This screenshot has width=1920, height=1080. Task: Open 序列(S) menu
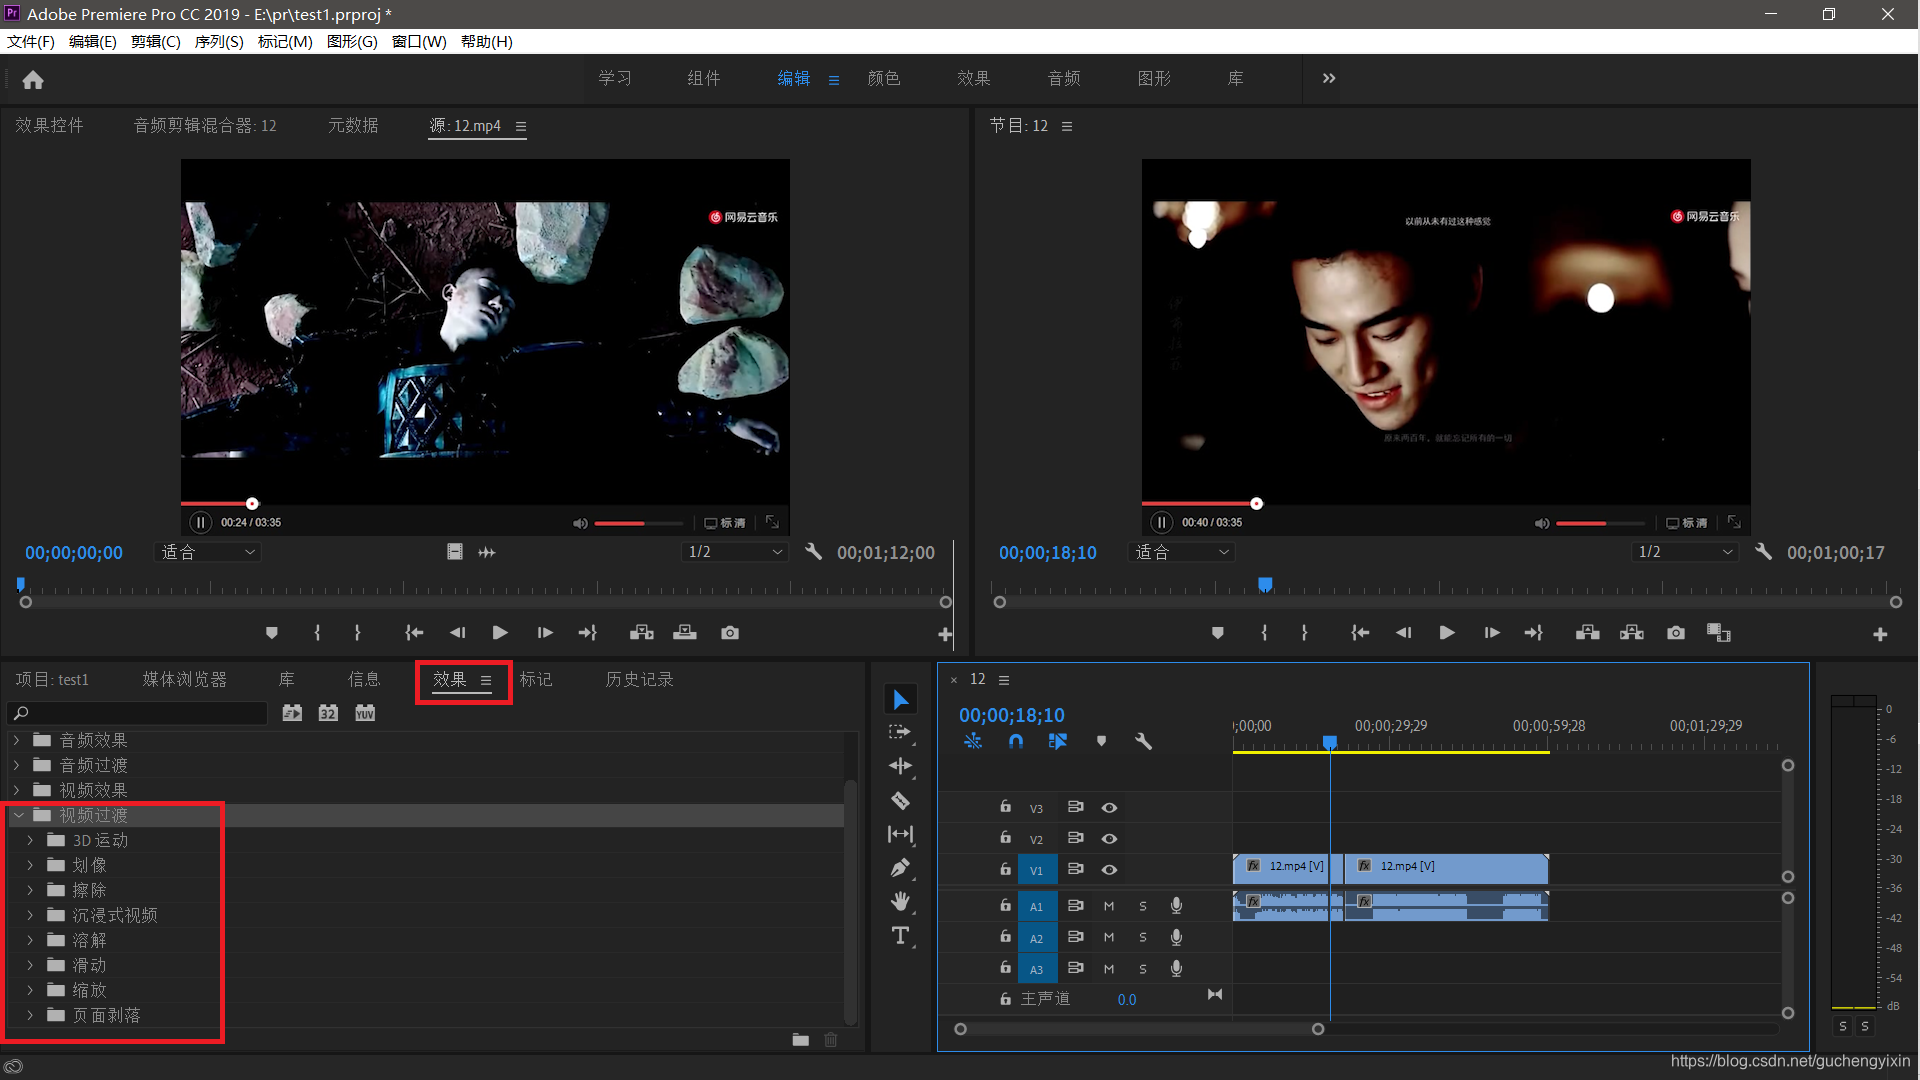pos(219,41)
